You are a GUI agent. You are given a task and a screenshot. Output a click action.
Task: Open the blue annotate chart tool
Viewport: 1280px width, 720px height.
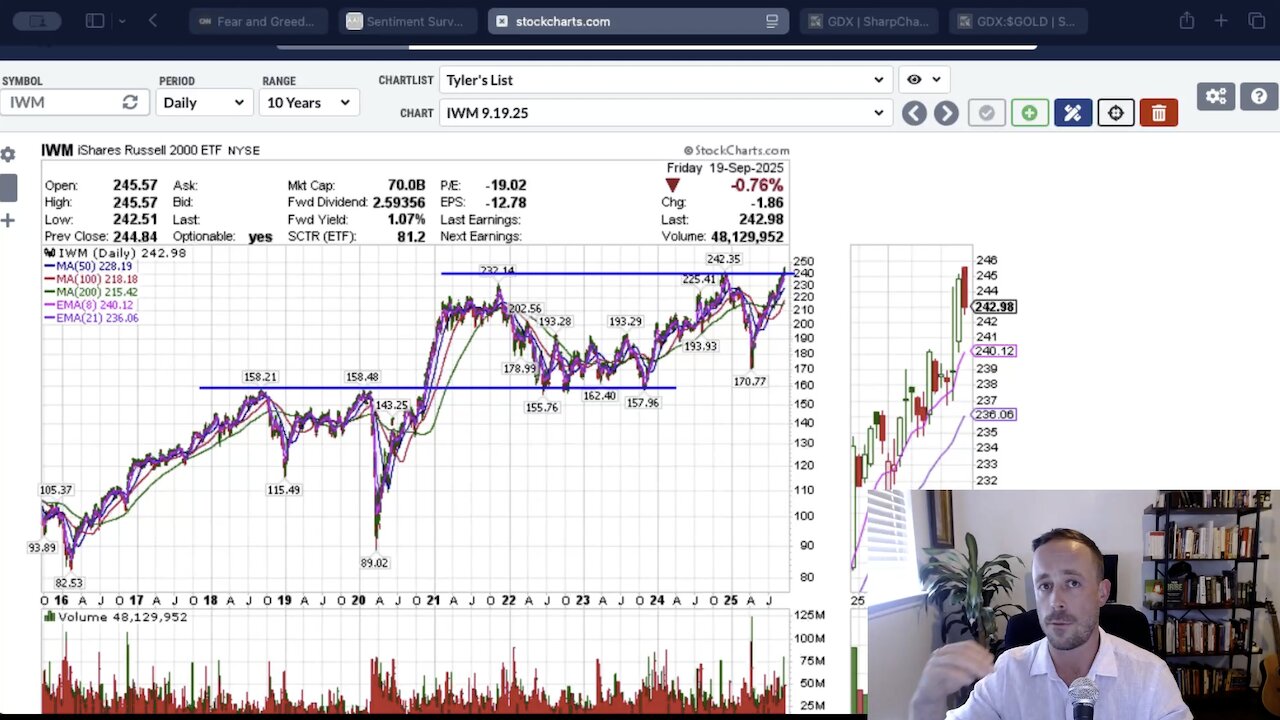click(x=1072, y=113)
